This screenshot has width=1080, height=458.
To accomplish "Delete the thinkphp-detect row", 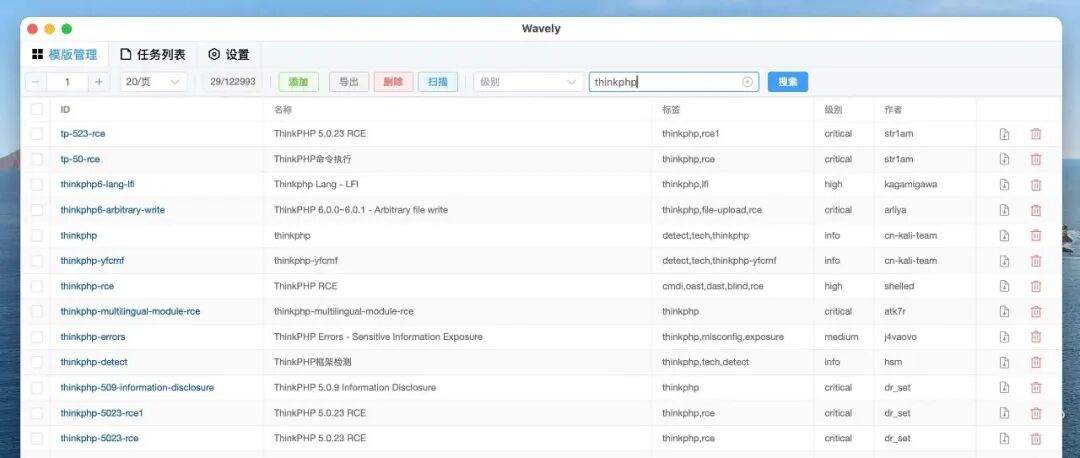I will pos(1035,362).
